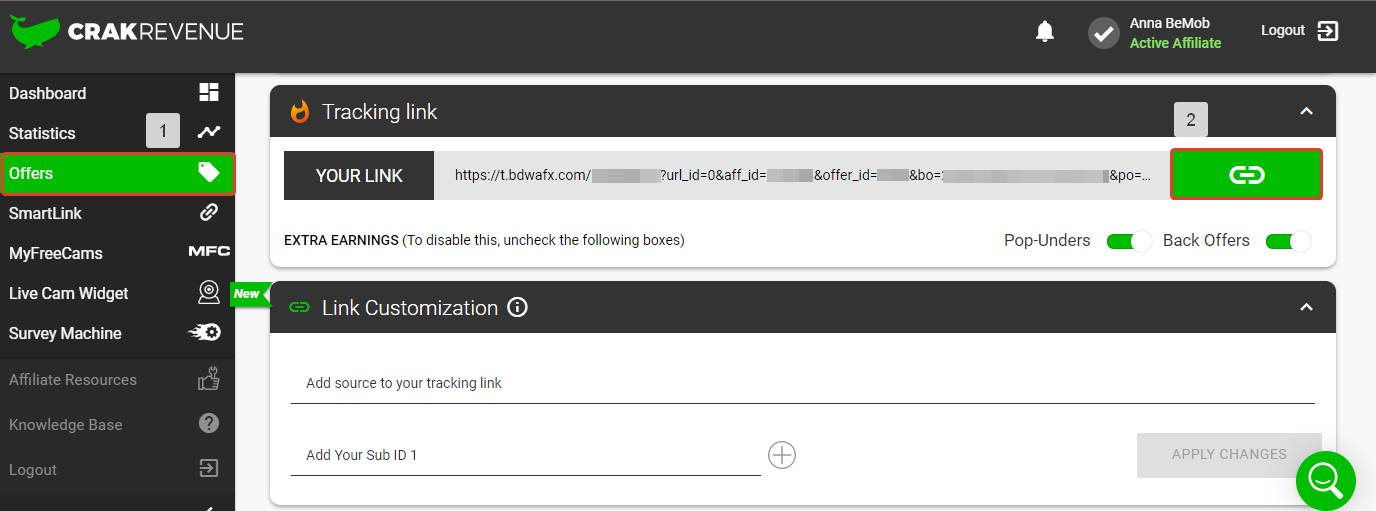Turn off the Back Offers toggle
This screenshot has width=1376, height=511.
tap(1287, 241)
